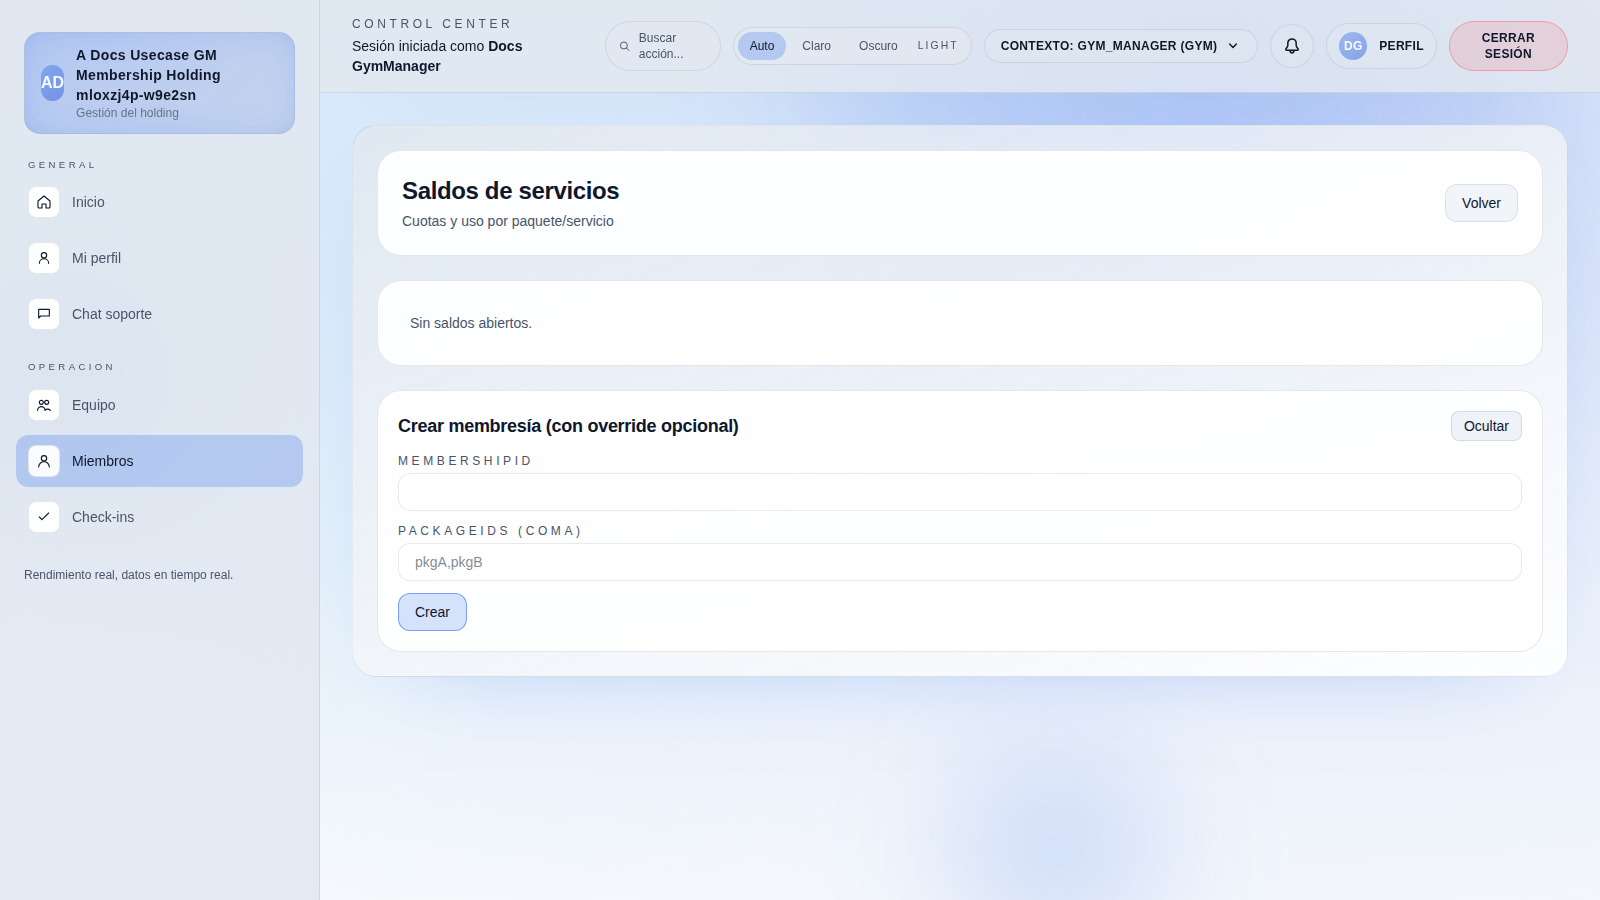Open notifications bell icon
Viewport: 1600px width, 900px height.
pyautogui.click(x=1291, y=46)
